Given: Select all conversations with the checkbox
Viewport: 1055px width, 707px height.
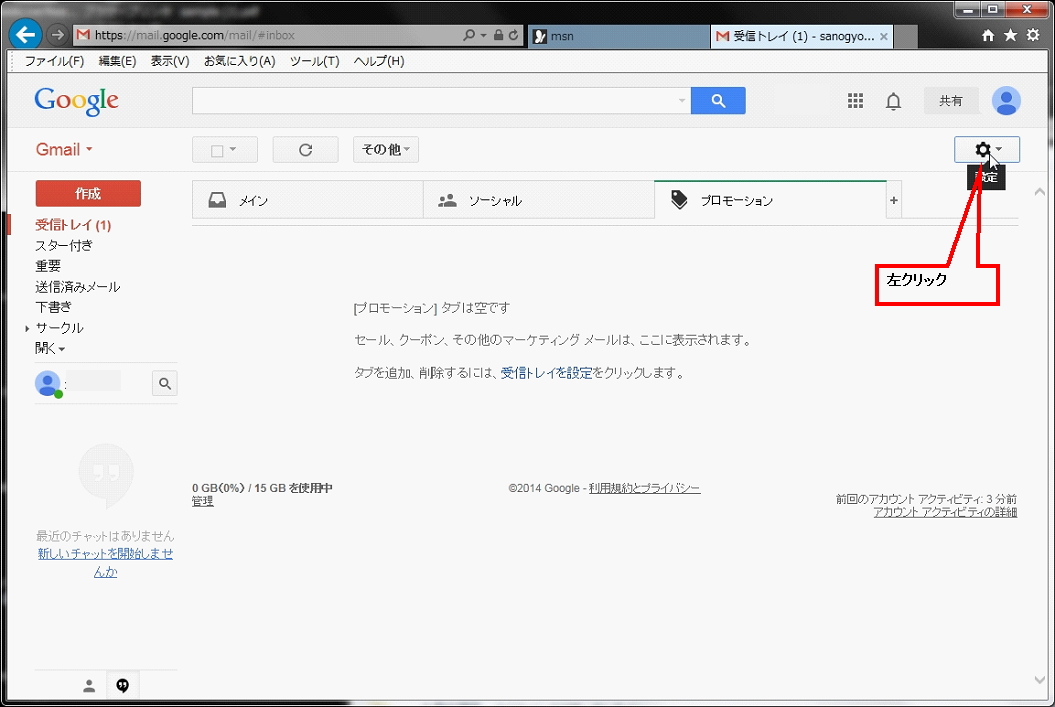Looking at the screenshot, I should pos(218,149).
